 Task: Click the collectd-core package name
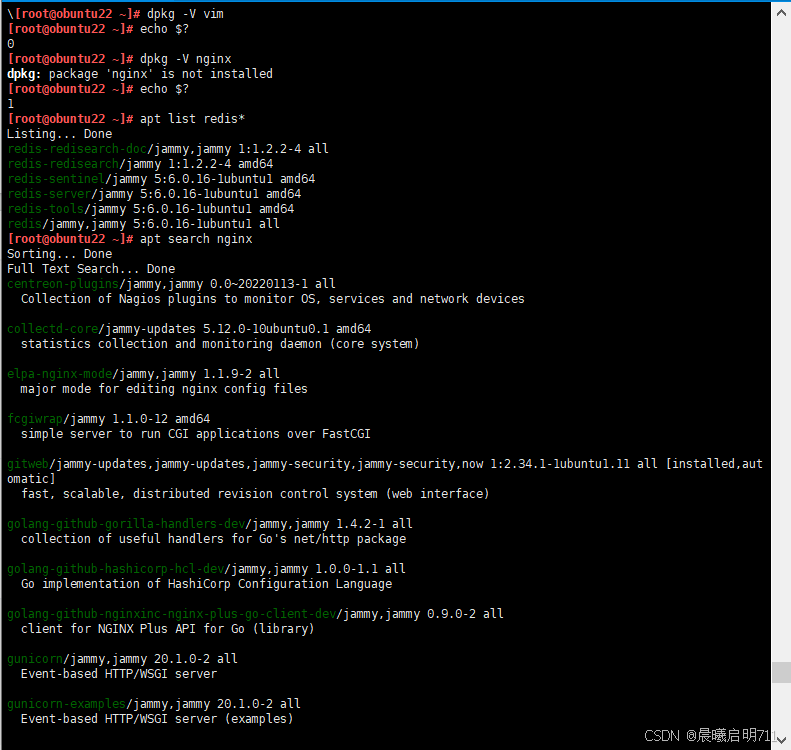52,329
